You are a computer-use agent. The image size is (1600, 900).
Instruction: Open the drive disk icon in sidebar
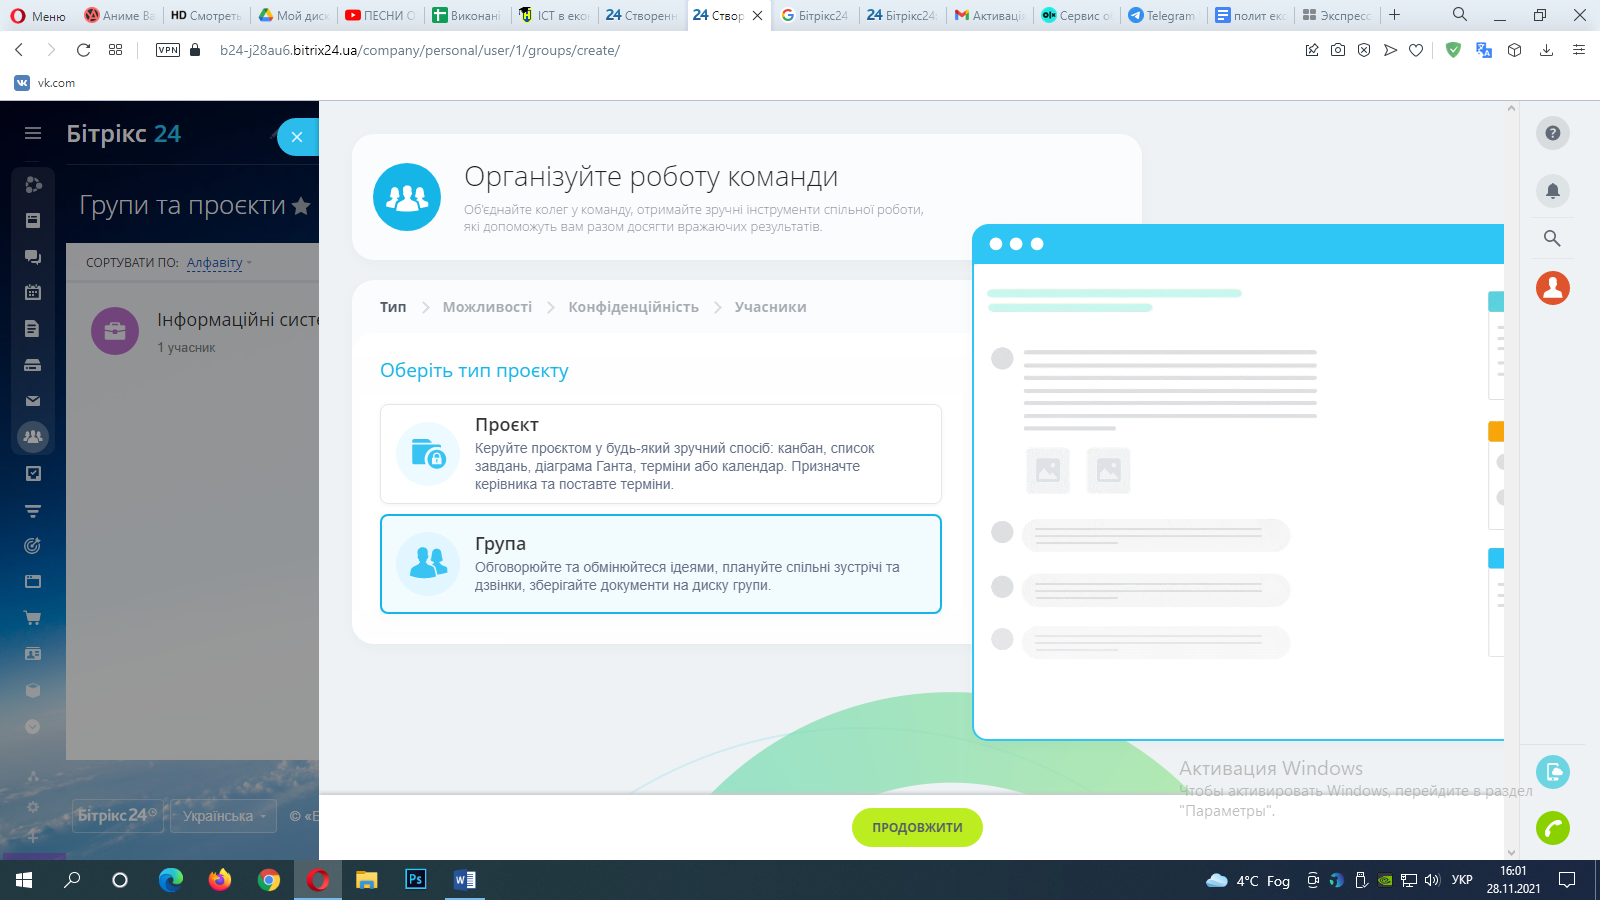[x=33, y=365]
